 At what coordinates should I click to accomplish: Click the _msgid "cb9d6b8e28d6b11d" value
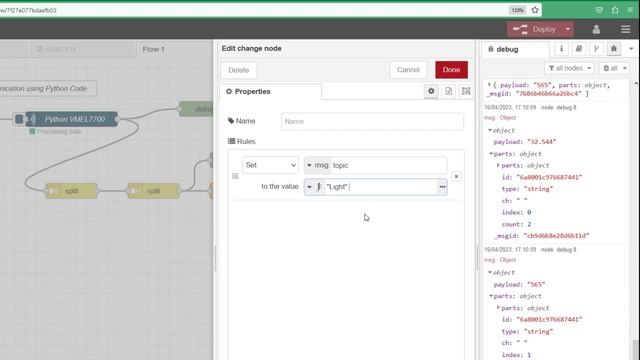click(556, 236)
